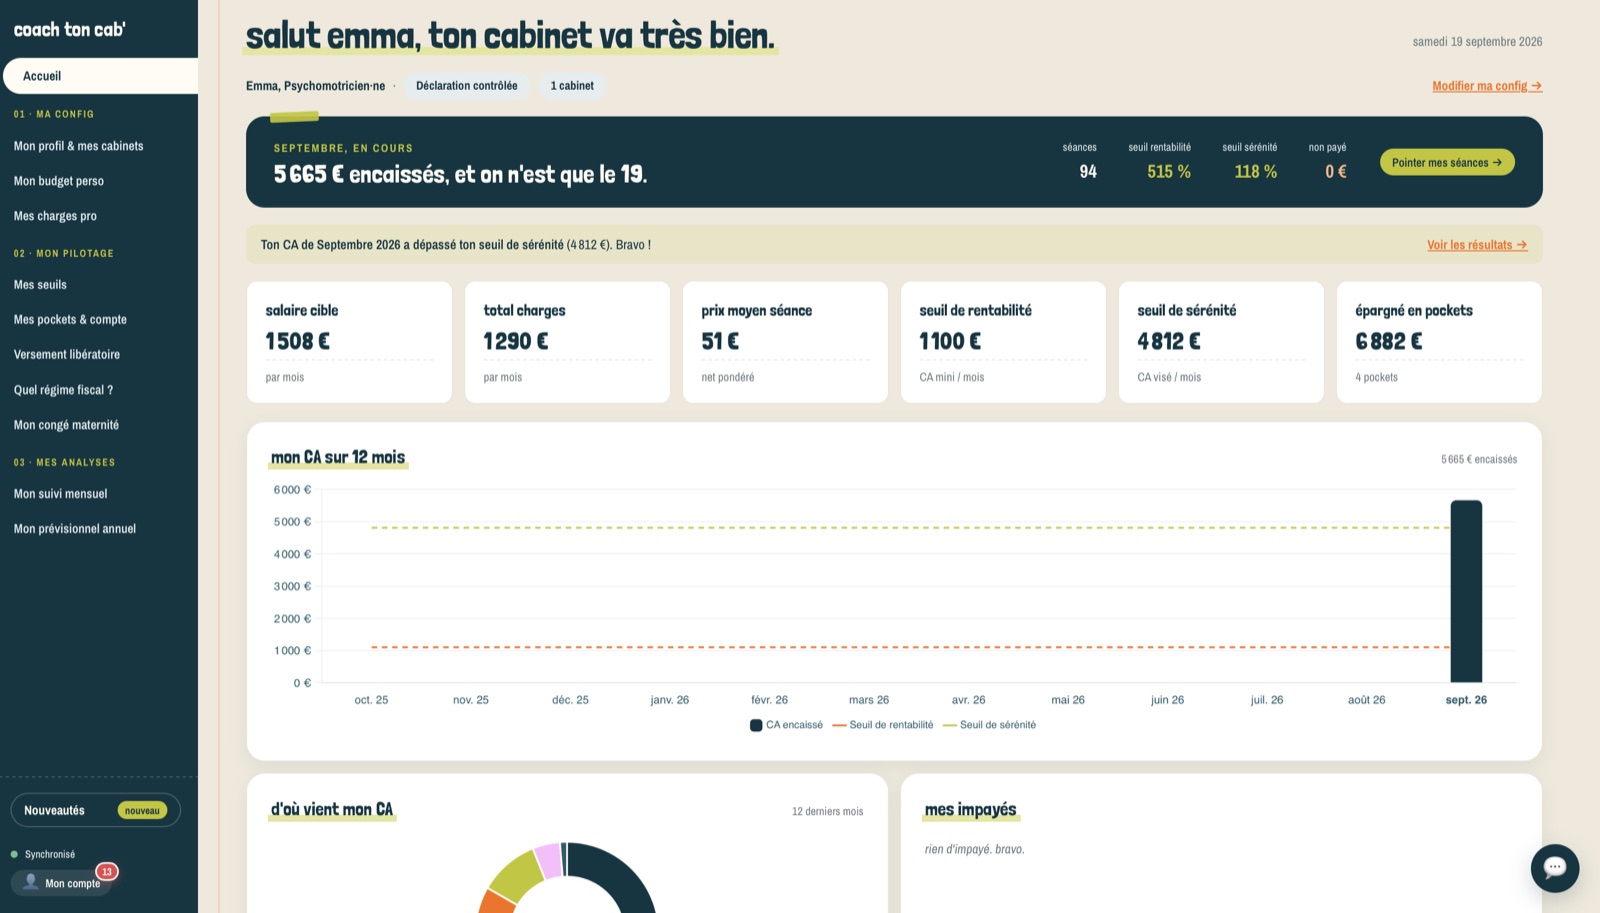The height and width of the screenshot is (913, 1600).
Task: Click Voir les résultats link
Action: point(1477,245)
